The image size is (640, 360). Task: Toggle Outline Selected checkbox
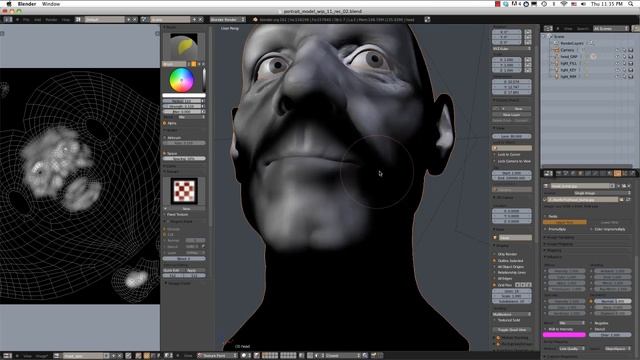pos(495,260)
